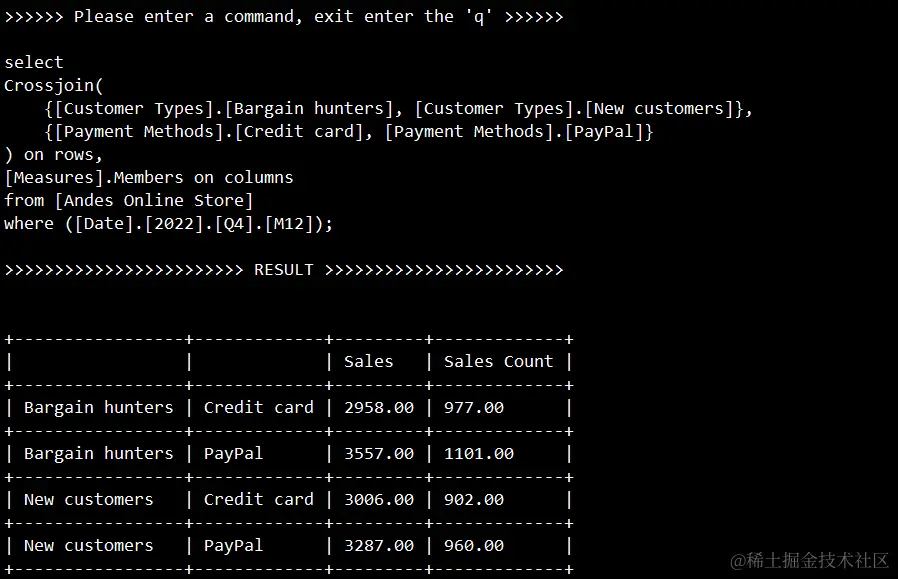Click 'PayPal' in New customers row
Viewport: 898px width, 579px height.
coord(233,545)
